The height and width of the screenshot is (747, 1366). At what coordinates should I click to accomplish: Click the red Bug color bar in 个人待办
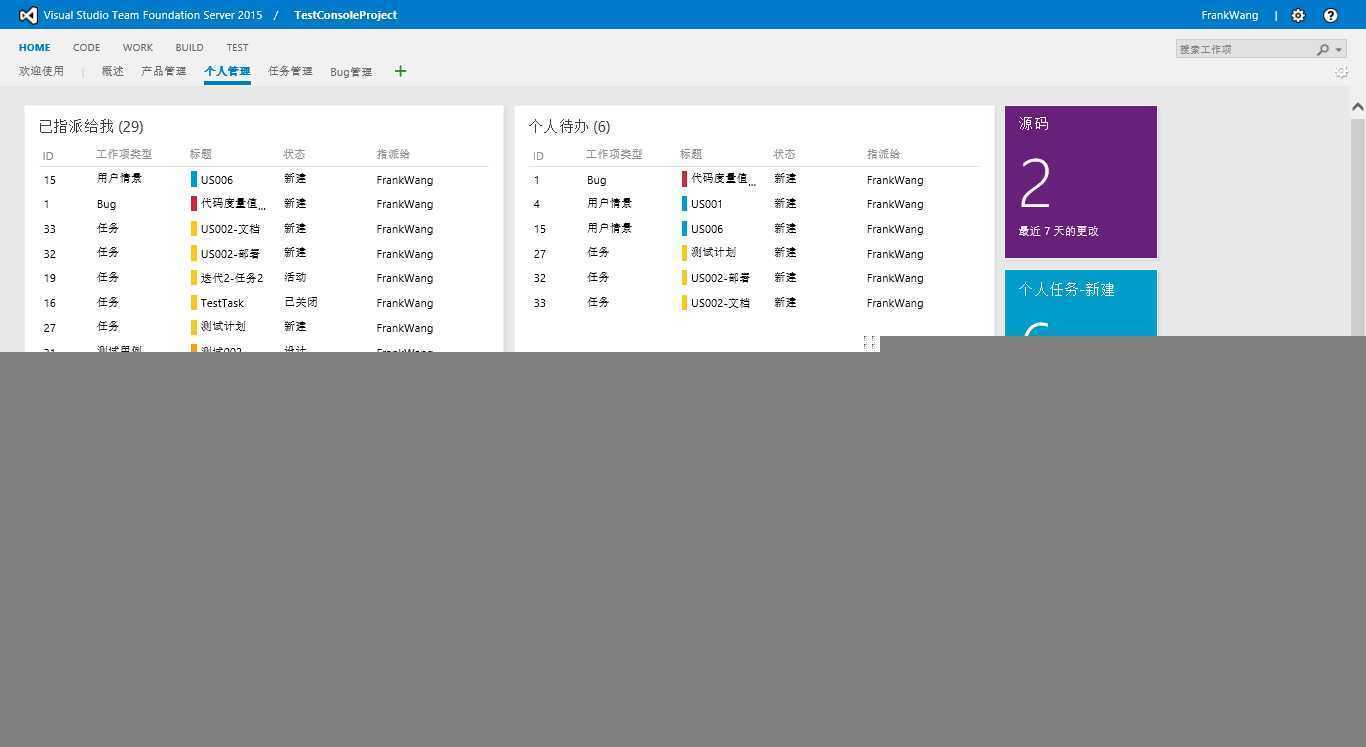[684, 179]
